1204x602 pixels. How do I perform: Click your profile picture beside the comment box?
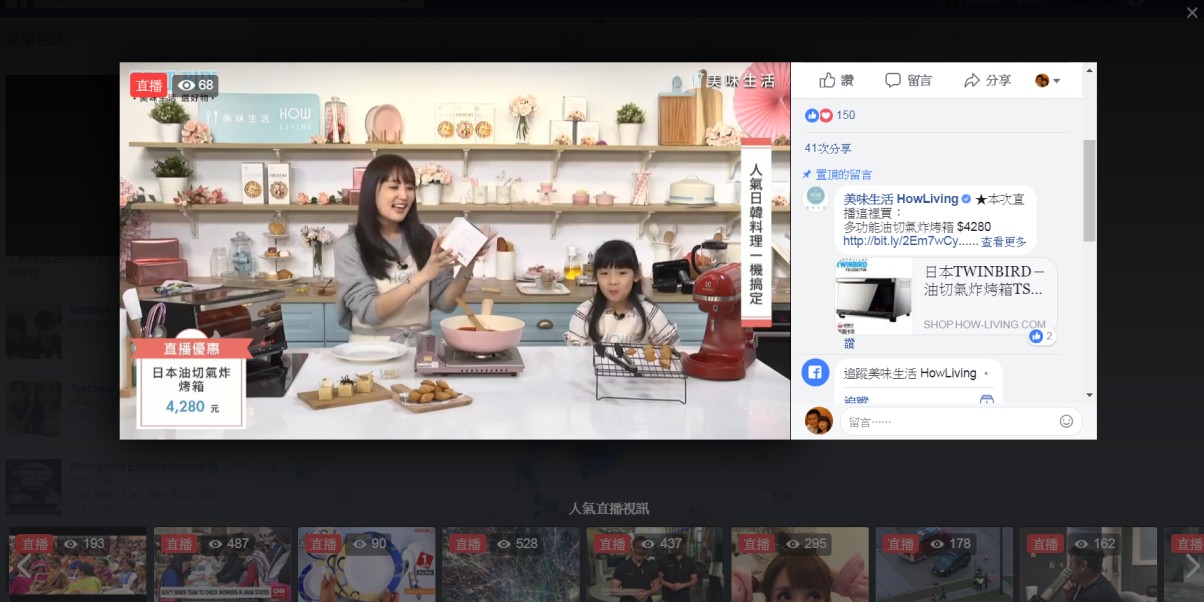[x=818, y=421]
